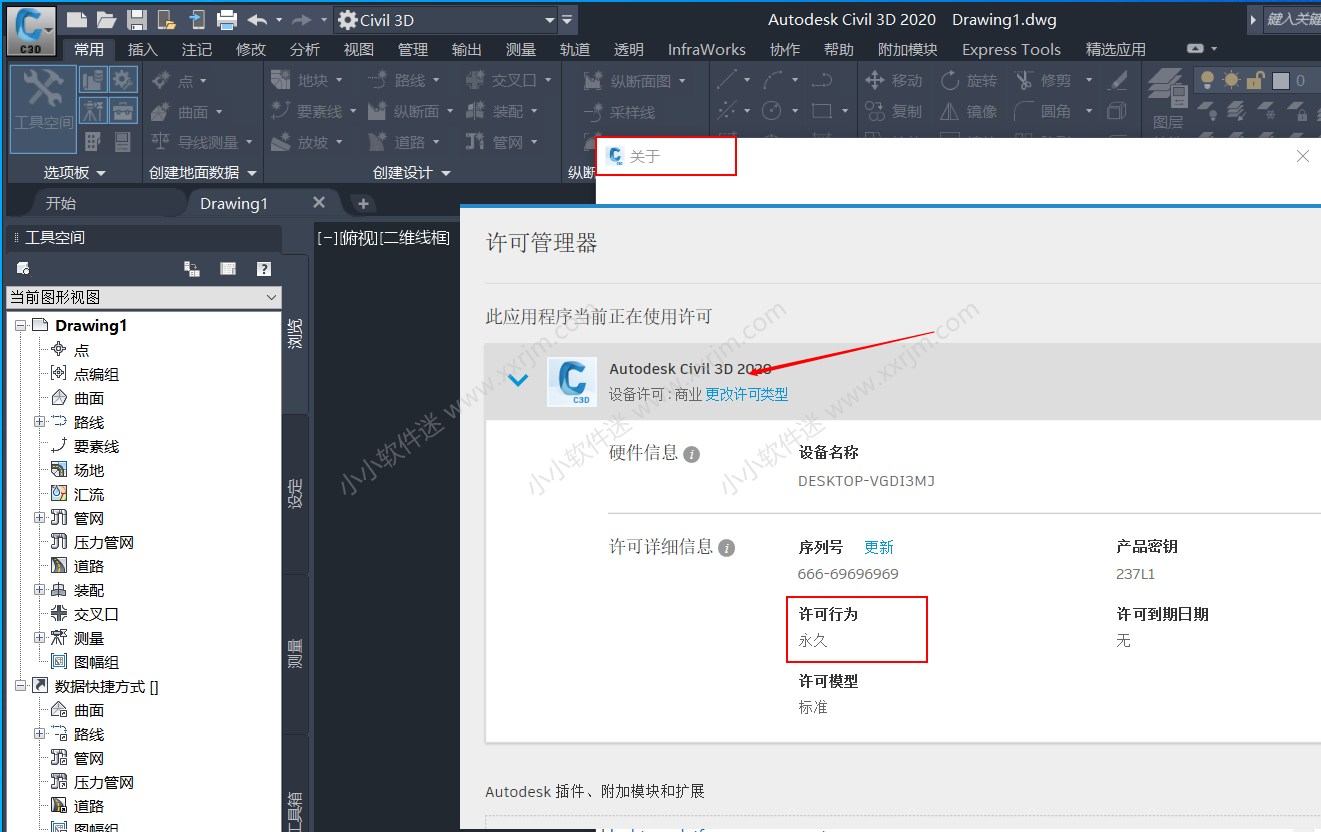Click the Plot printer icon

(x=227, y=19)
